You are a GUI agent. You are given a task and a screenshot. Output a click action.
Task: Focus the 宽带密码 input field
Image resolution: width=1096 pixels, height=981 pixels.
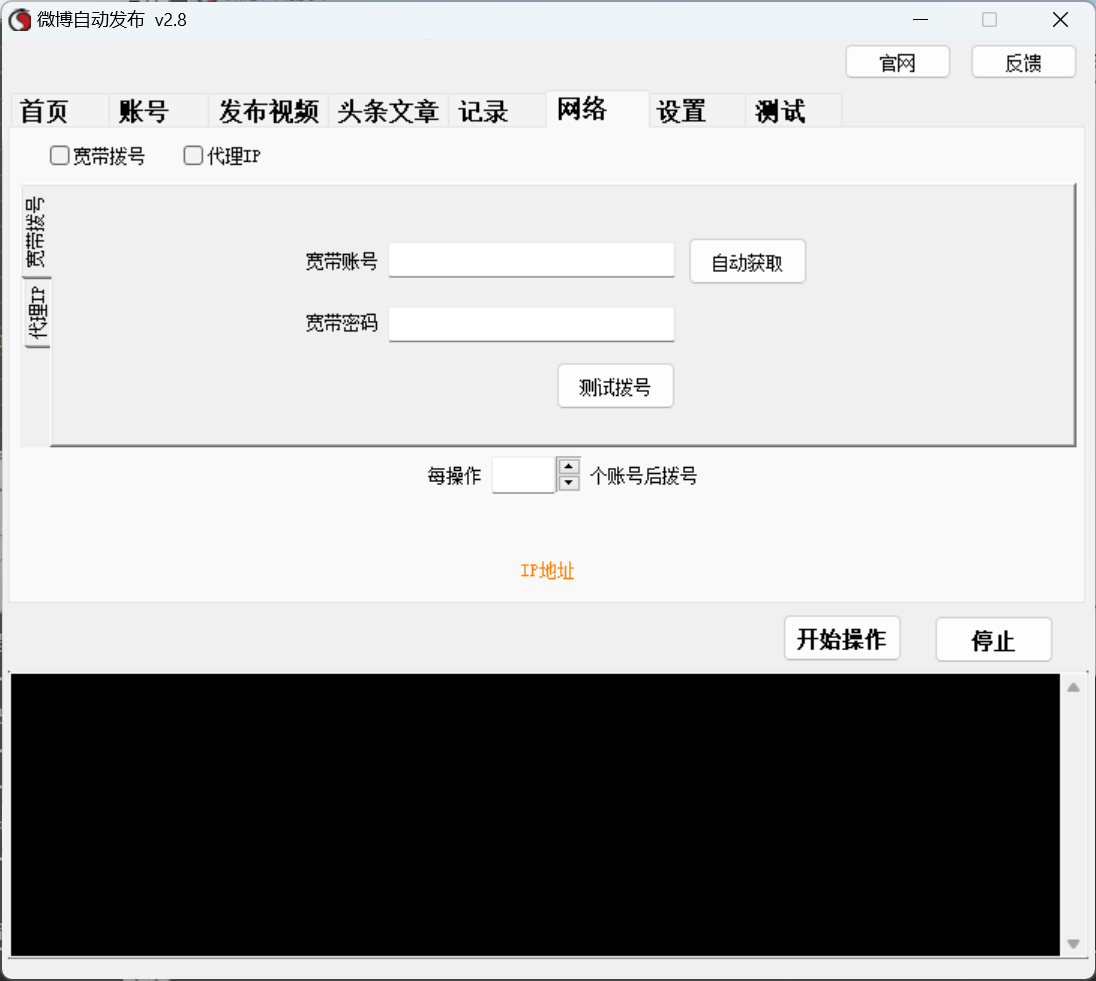click(x=531, y=324)
